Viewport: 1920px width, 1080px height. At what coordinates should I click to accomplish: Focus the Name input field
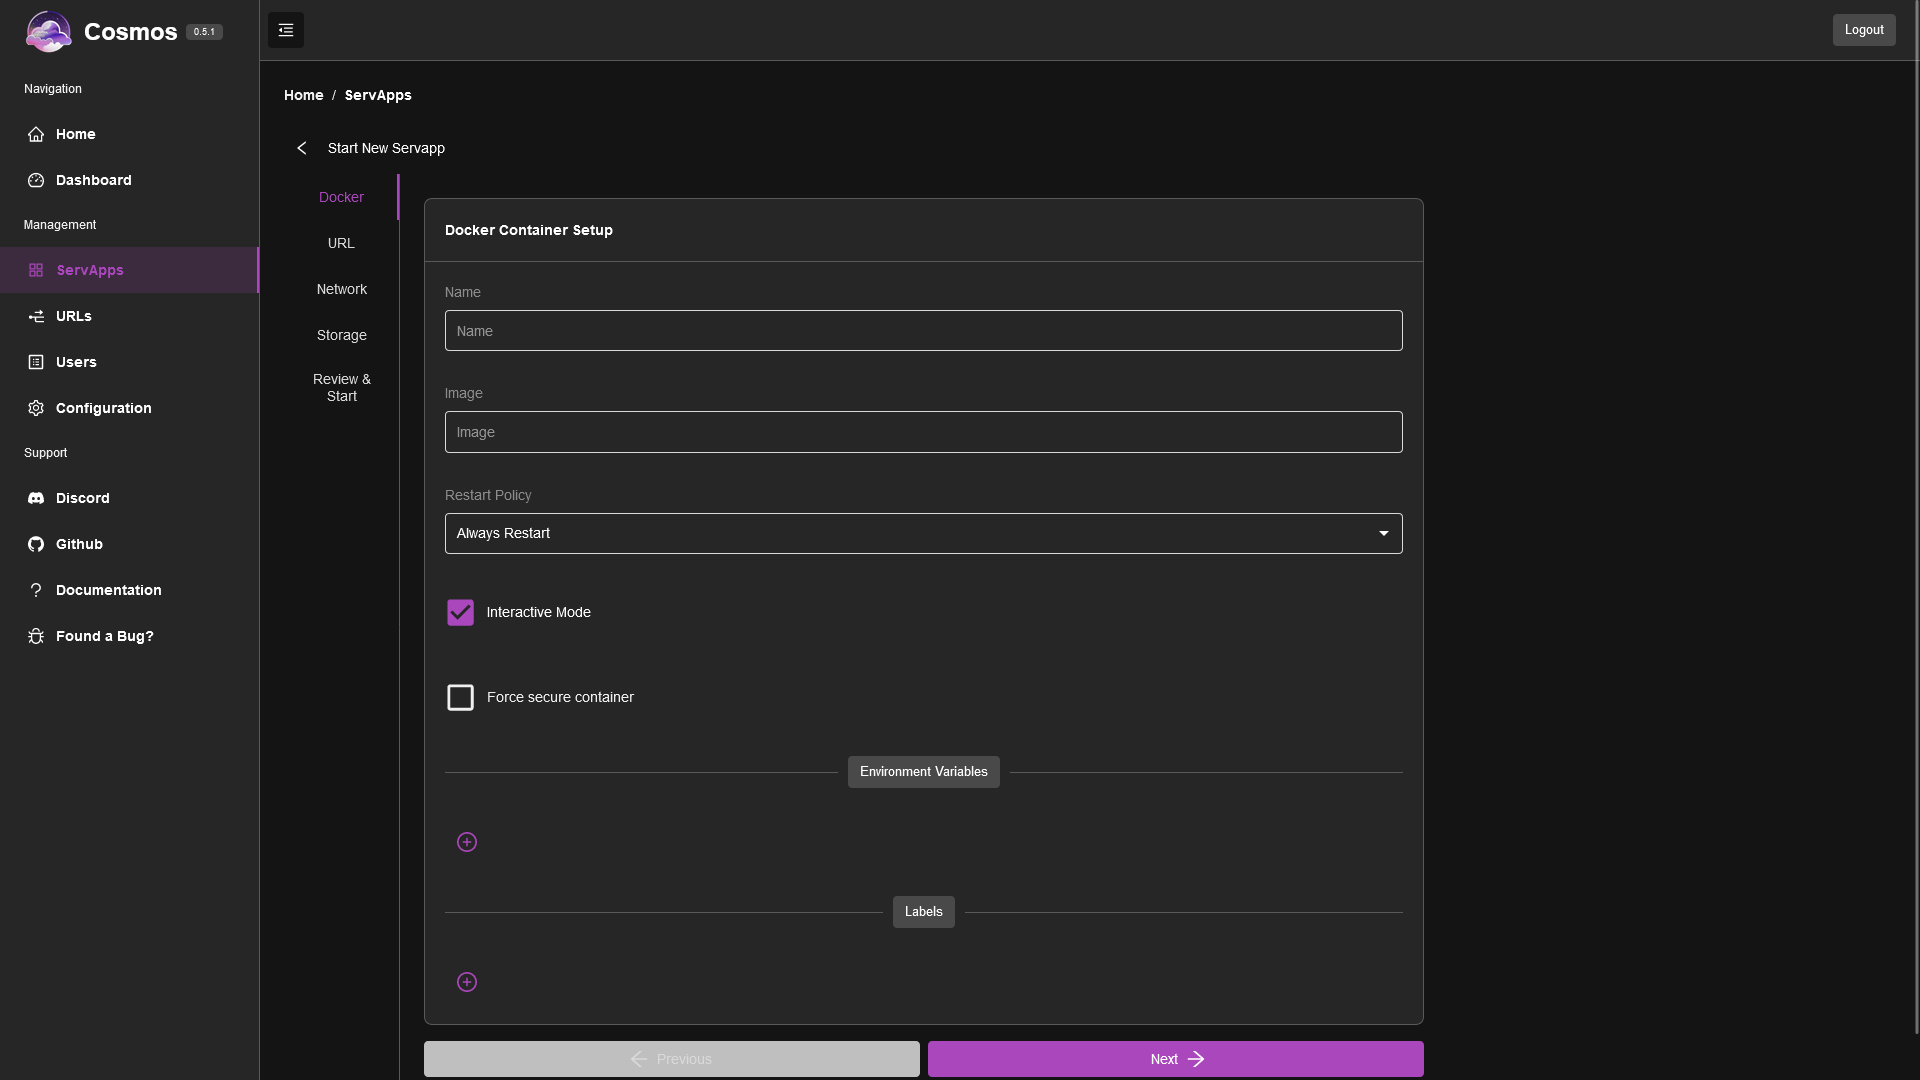pos(923,330)
